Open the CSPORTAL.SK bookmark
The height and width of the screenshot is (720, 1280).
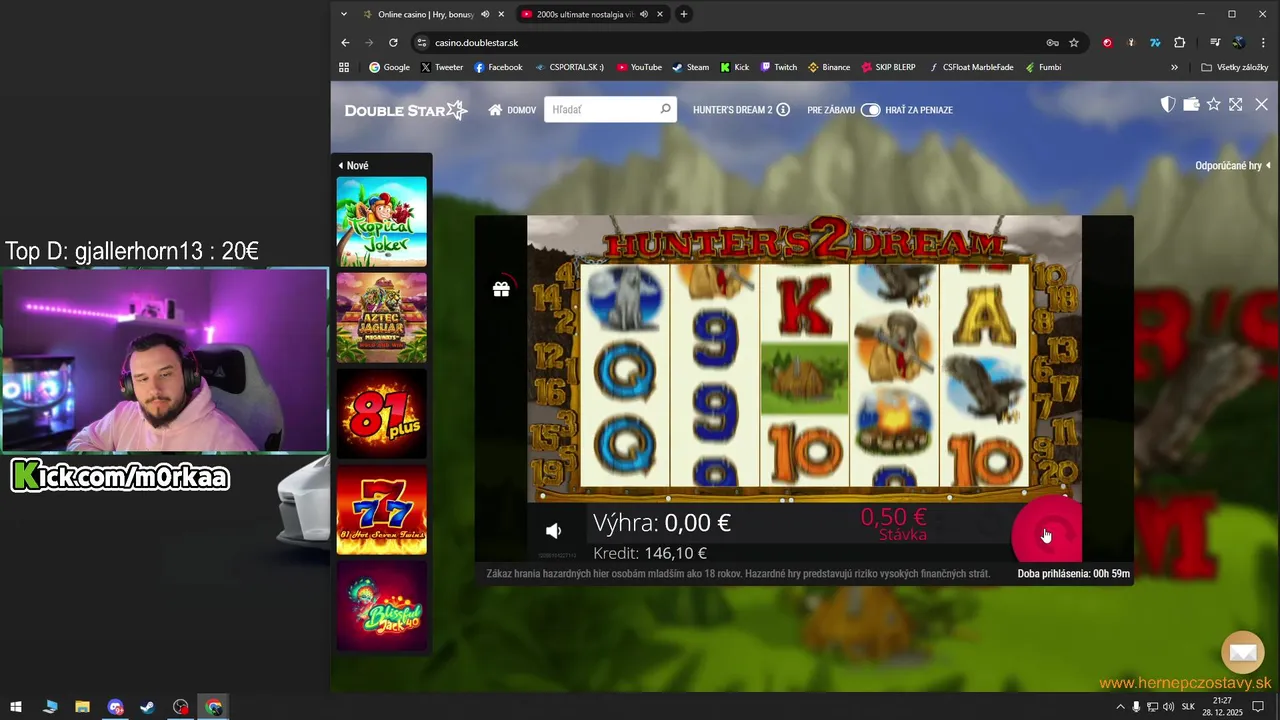click(x=569, y=67)
